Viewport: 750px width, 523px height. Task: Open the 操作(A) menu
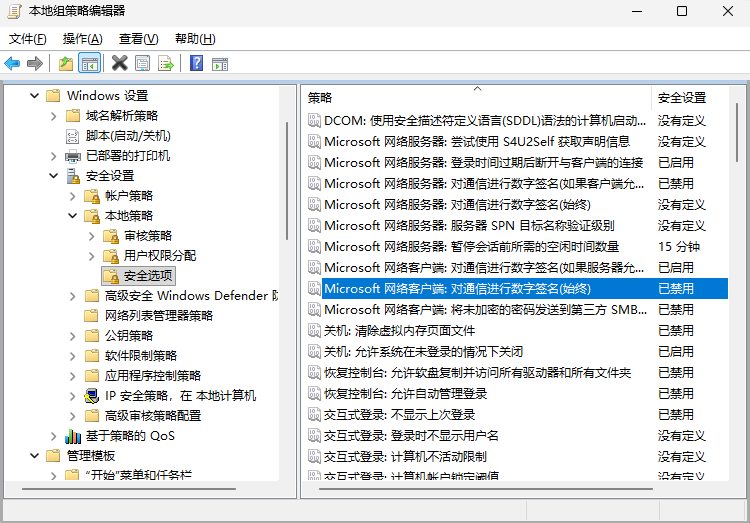click(82, 39)
